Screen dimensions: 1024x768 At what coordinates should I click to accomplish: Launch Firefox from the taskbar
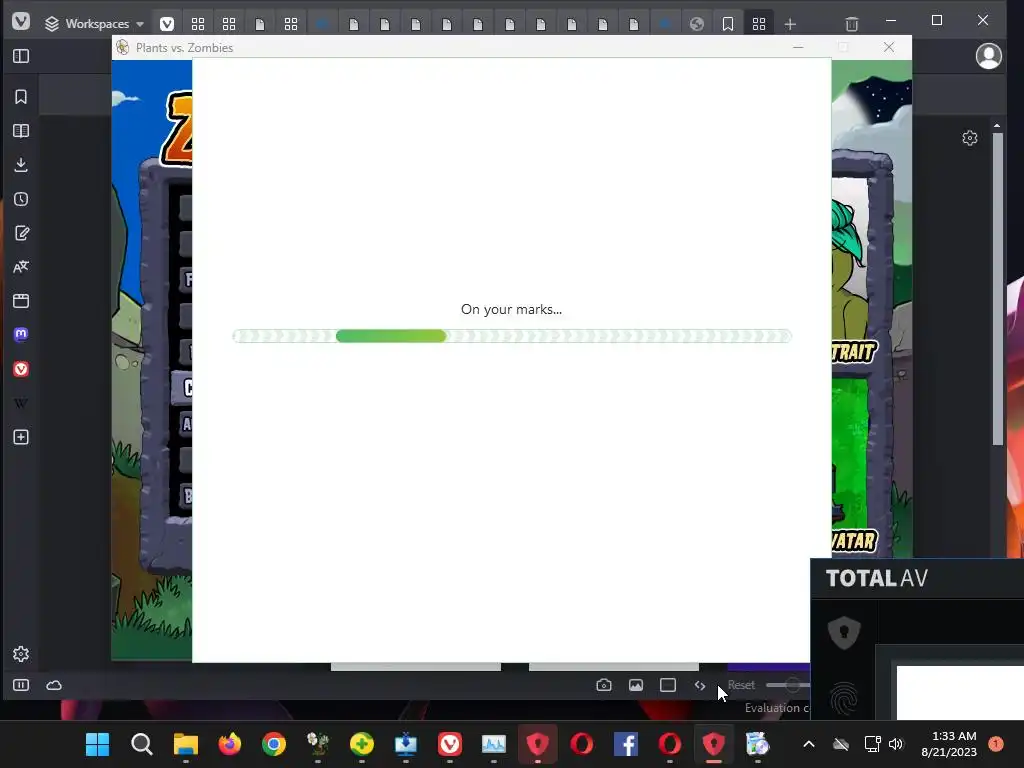(229, 744)
